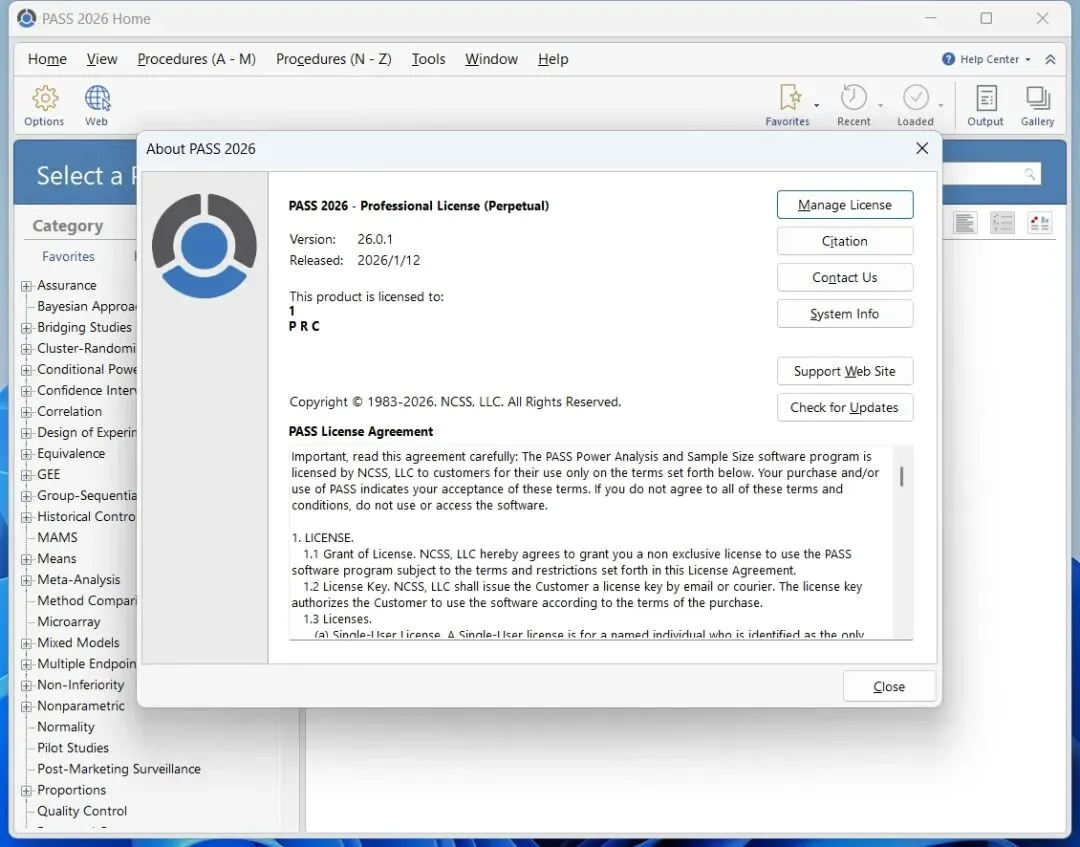This screenshot has height=847, width=1080.
Task: Open Loaded dropdown arrow
Action: (x=941, y=105)
